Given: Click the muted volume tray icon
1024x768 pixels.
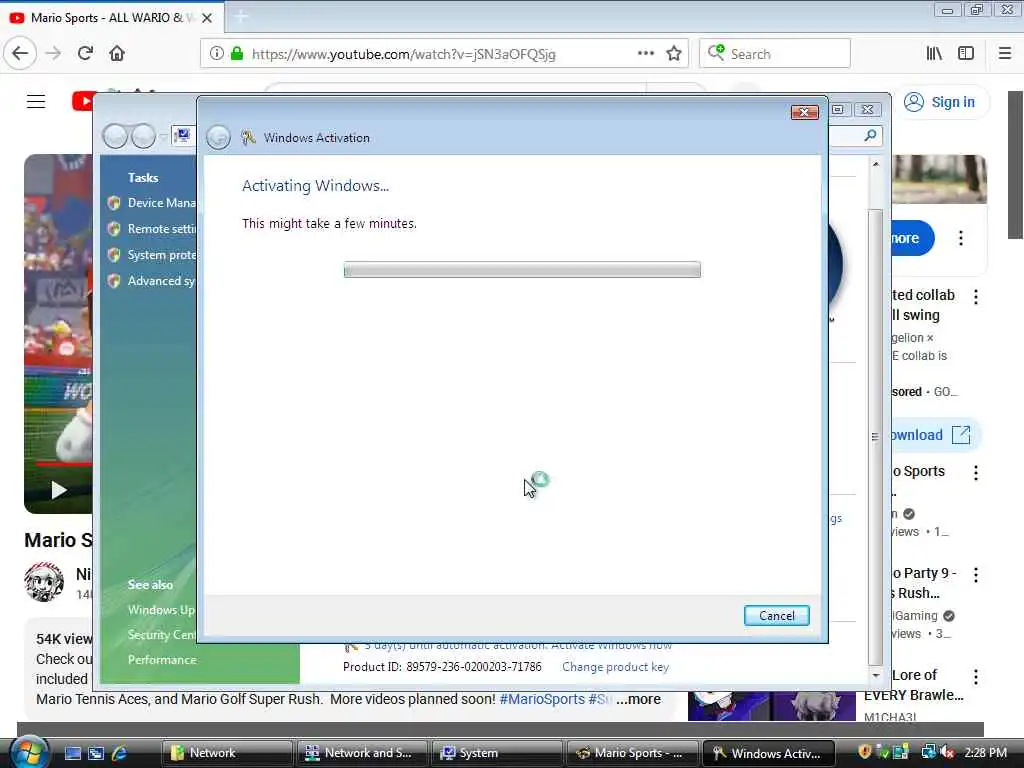Looking at the screenshot, I should (x=947, y=752).
